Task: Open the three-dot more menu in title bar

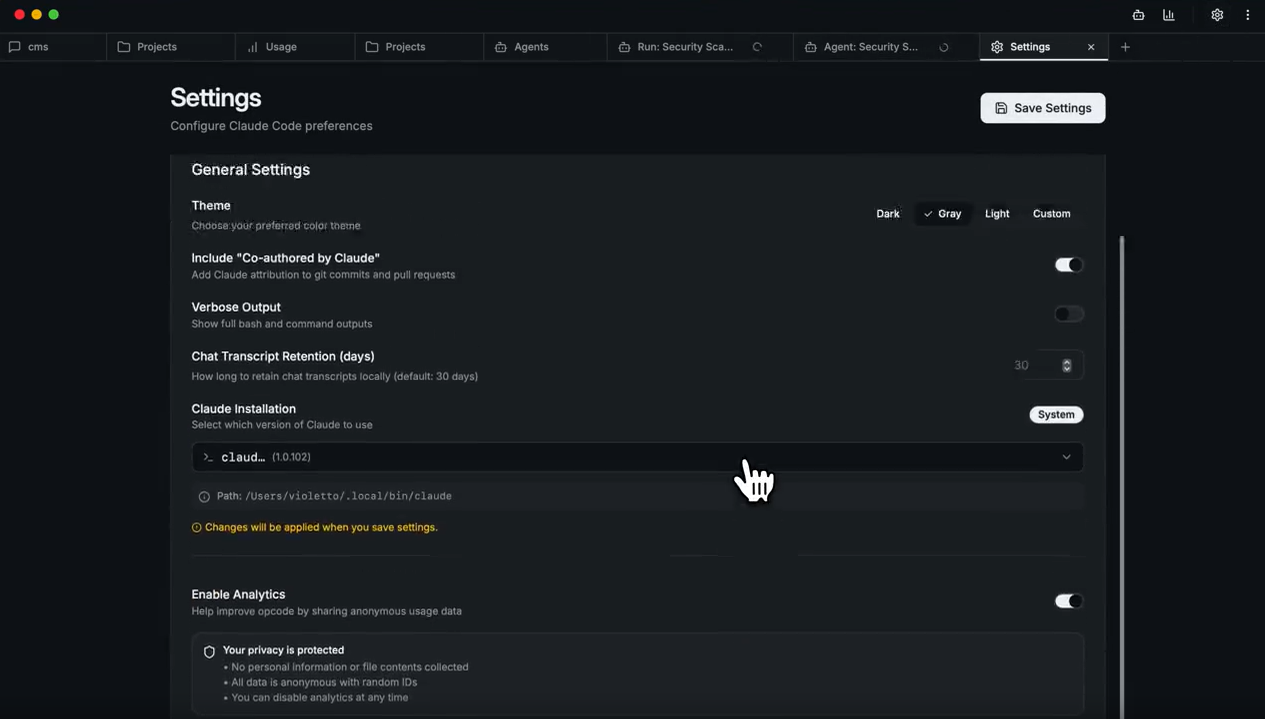Action: (x=1247, y=15)
